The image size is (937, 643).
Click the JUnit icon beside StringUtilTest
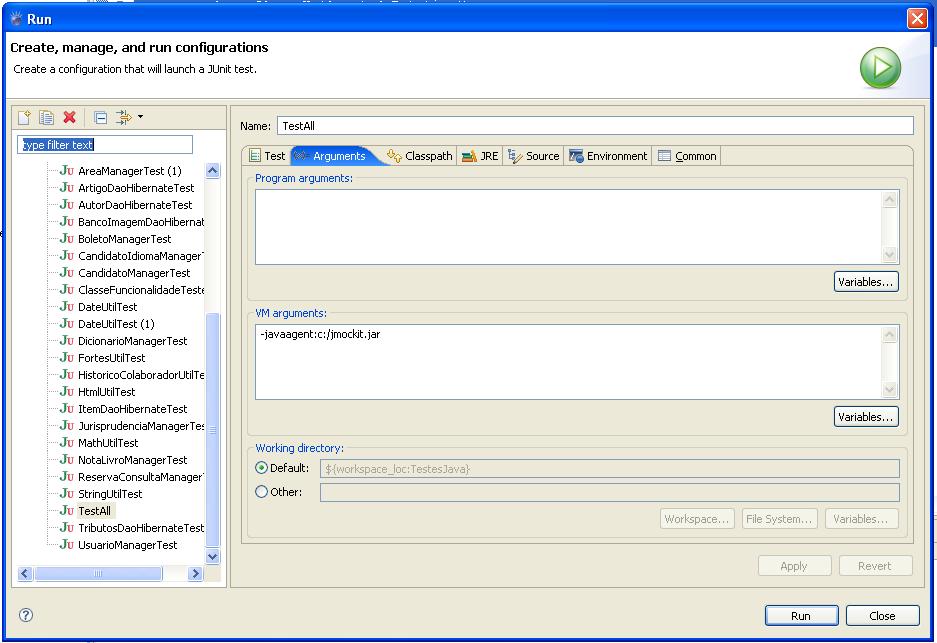(66, 494)
